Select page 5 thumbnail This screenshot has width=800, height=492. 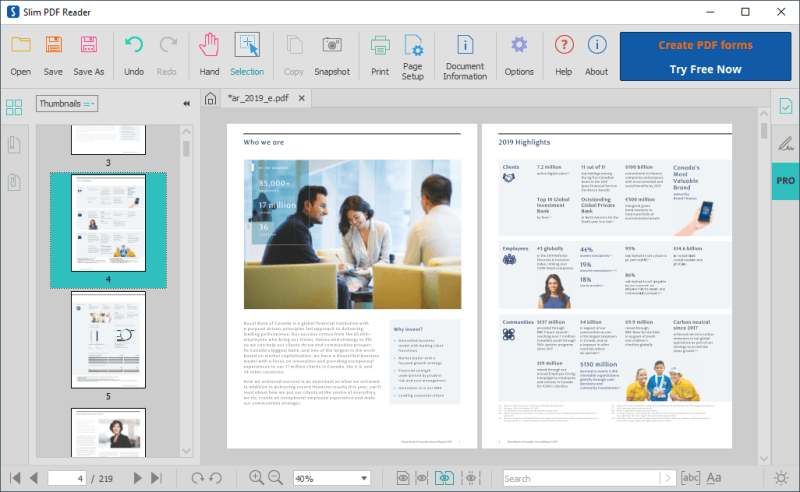pos(108,340)
